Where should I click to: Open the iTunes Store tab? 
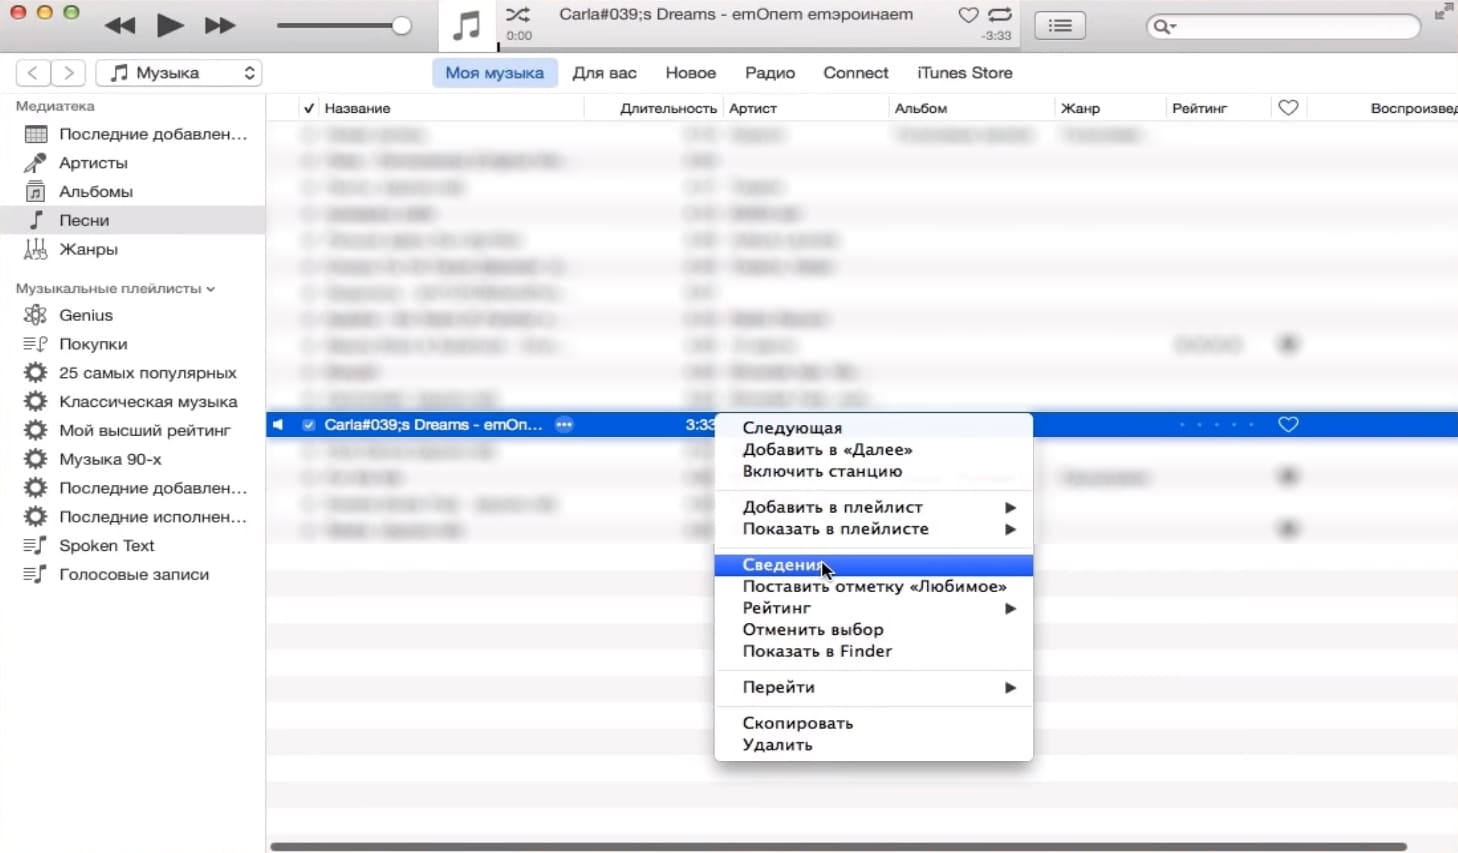pyautogui.click(x=965, y=73)
